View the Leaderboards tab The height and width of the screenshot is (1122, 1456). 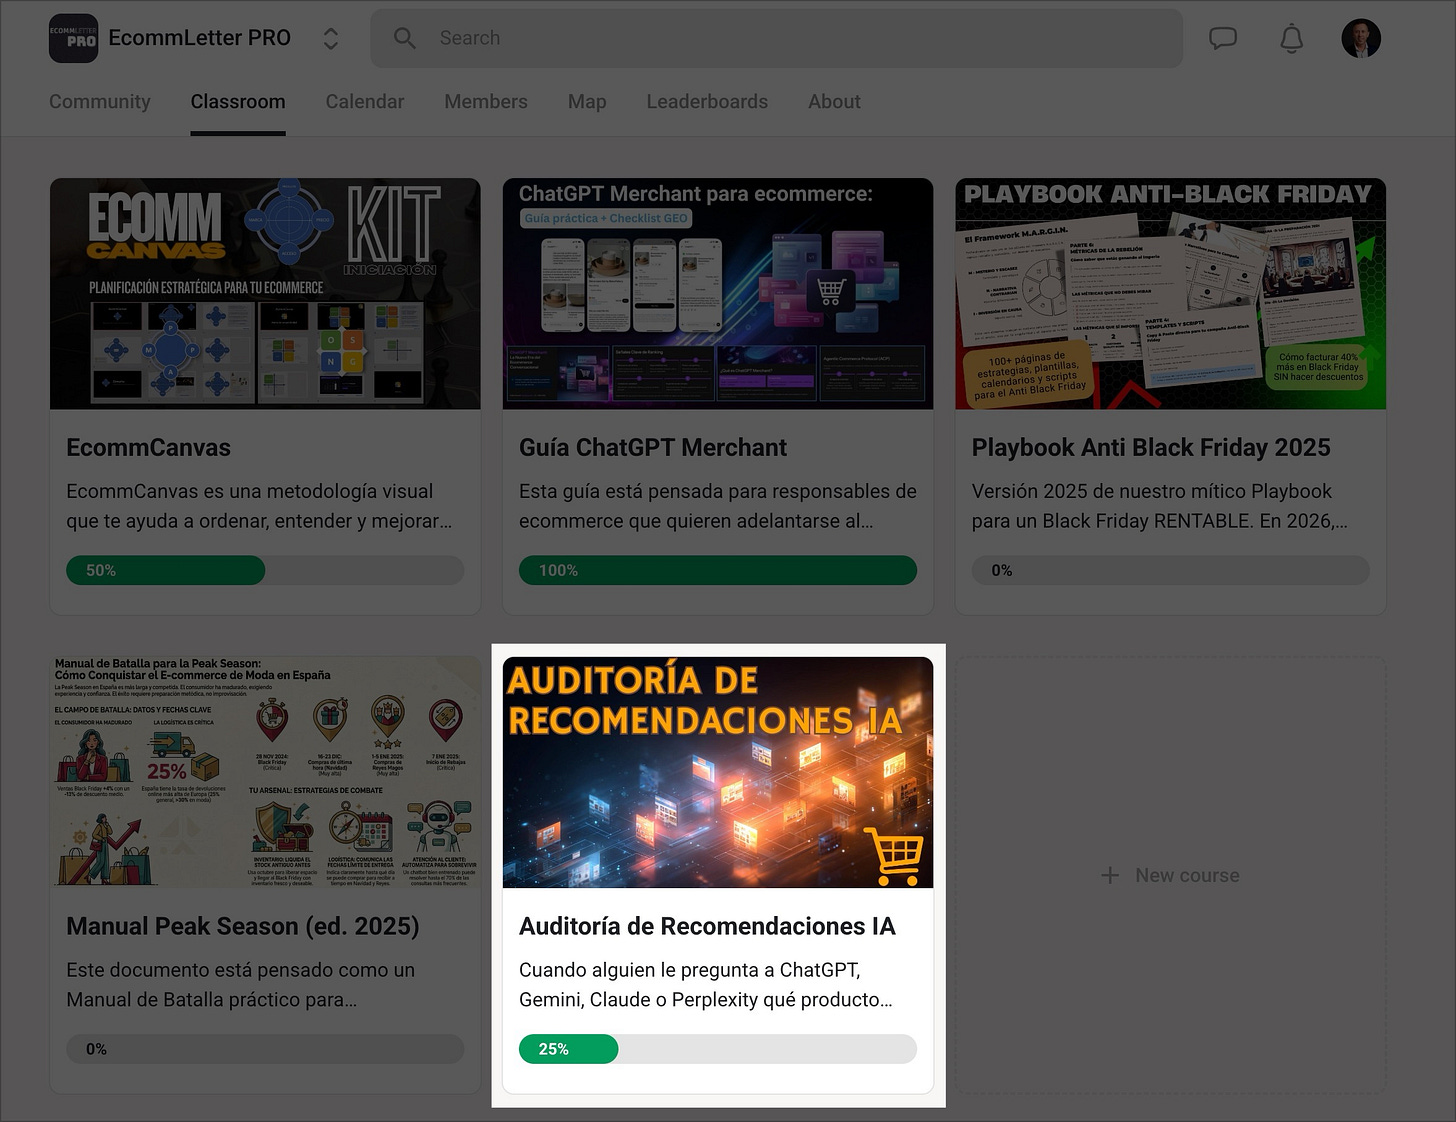[x=707, y=101]
